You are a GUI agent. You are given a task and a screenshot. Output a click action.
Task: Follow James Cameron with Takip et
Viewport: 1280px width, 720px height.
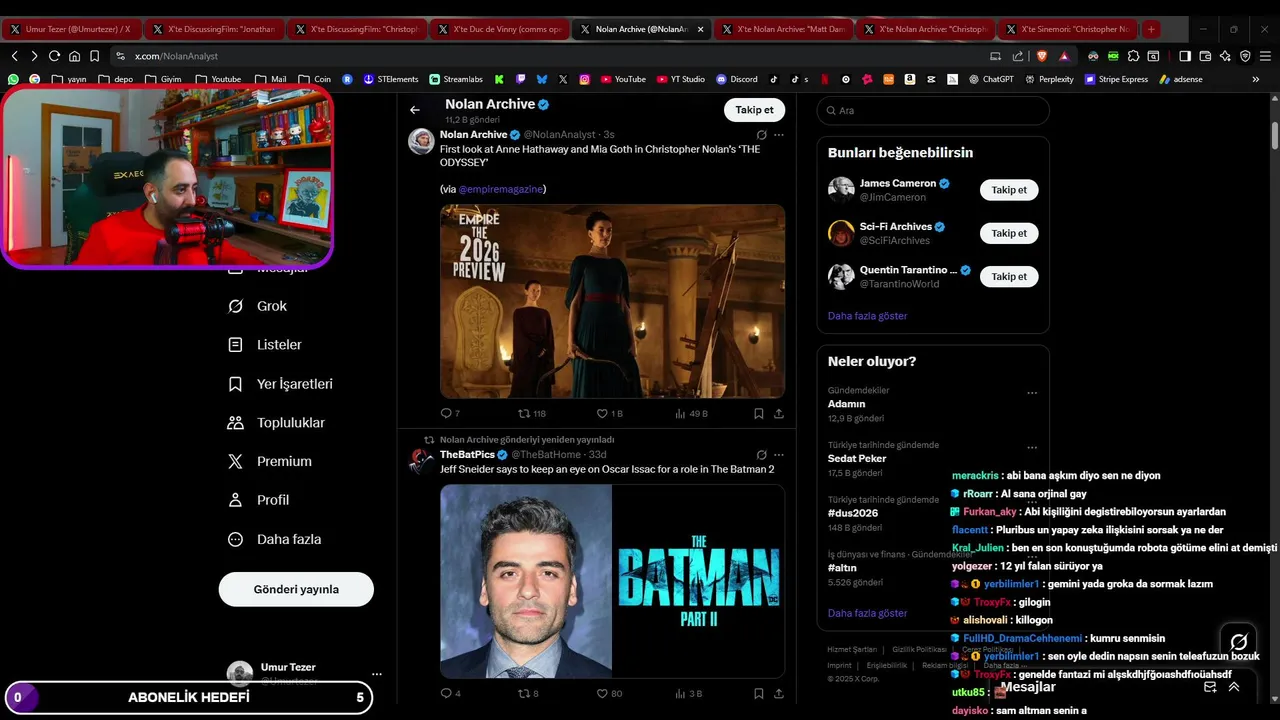pyautogui.click(x=1009, y=190)
